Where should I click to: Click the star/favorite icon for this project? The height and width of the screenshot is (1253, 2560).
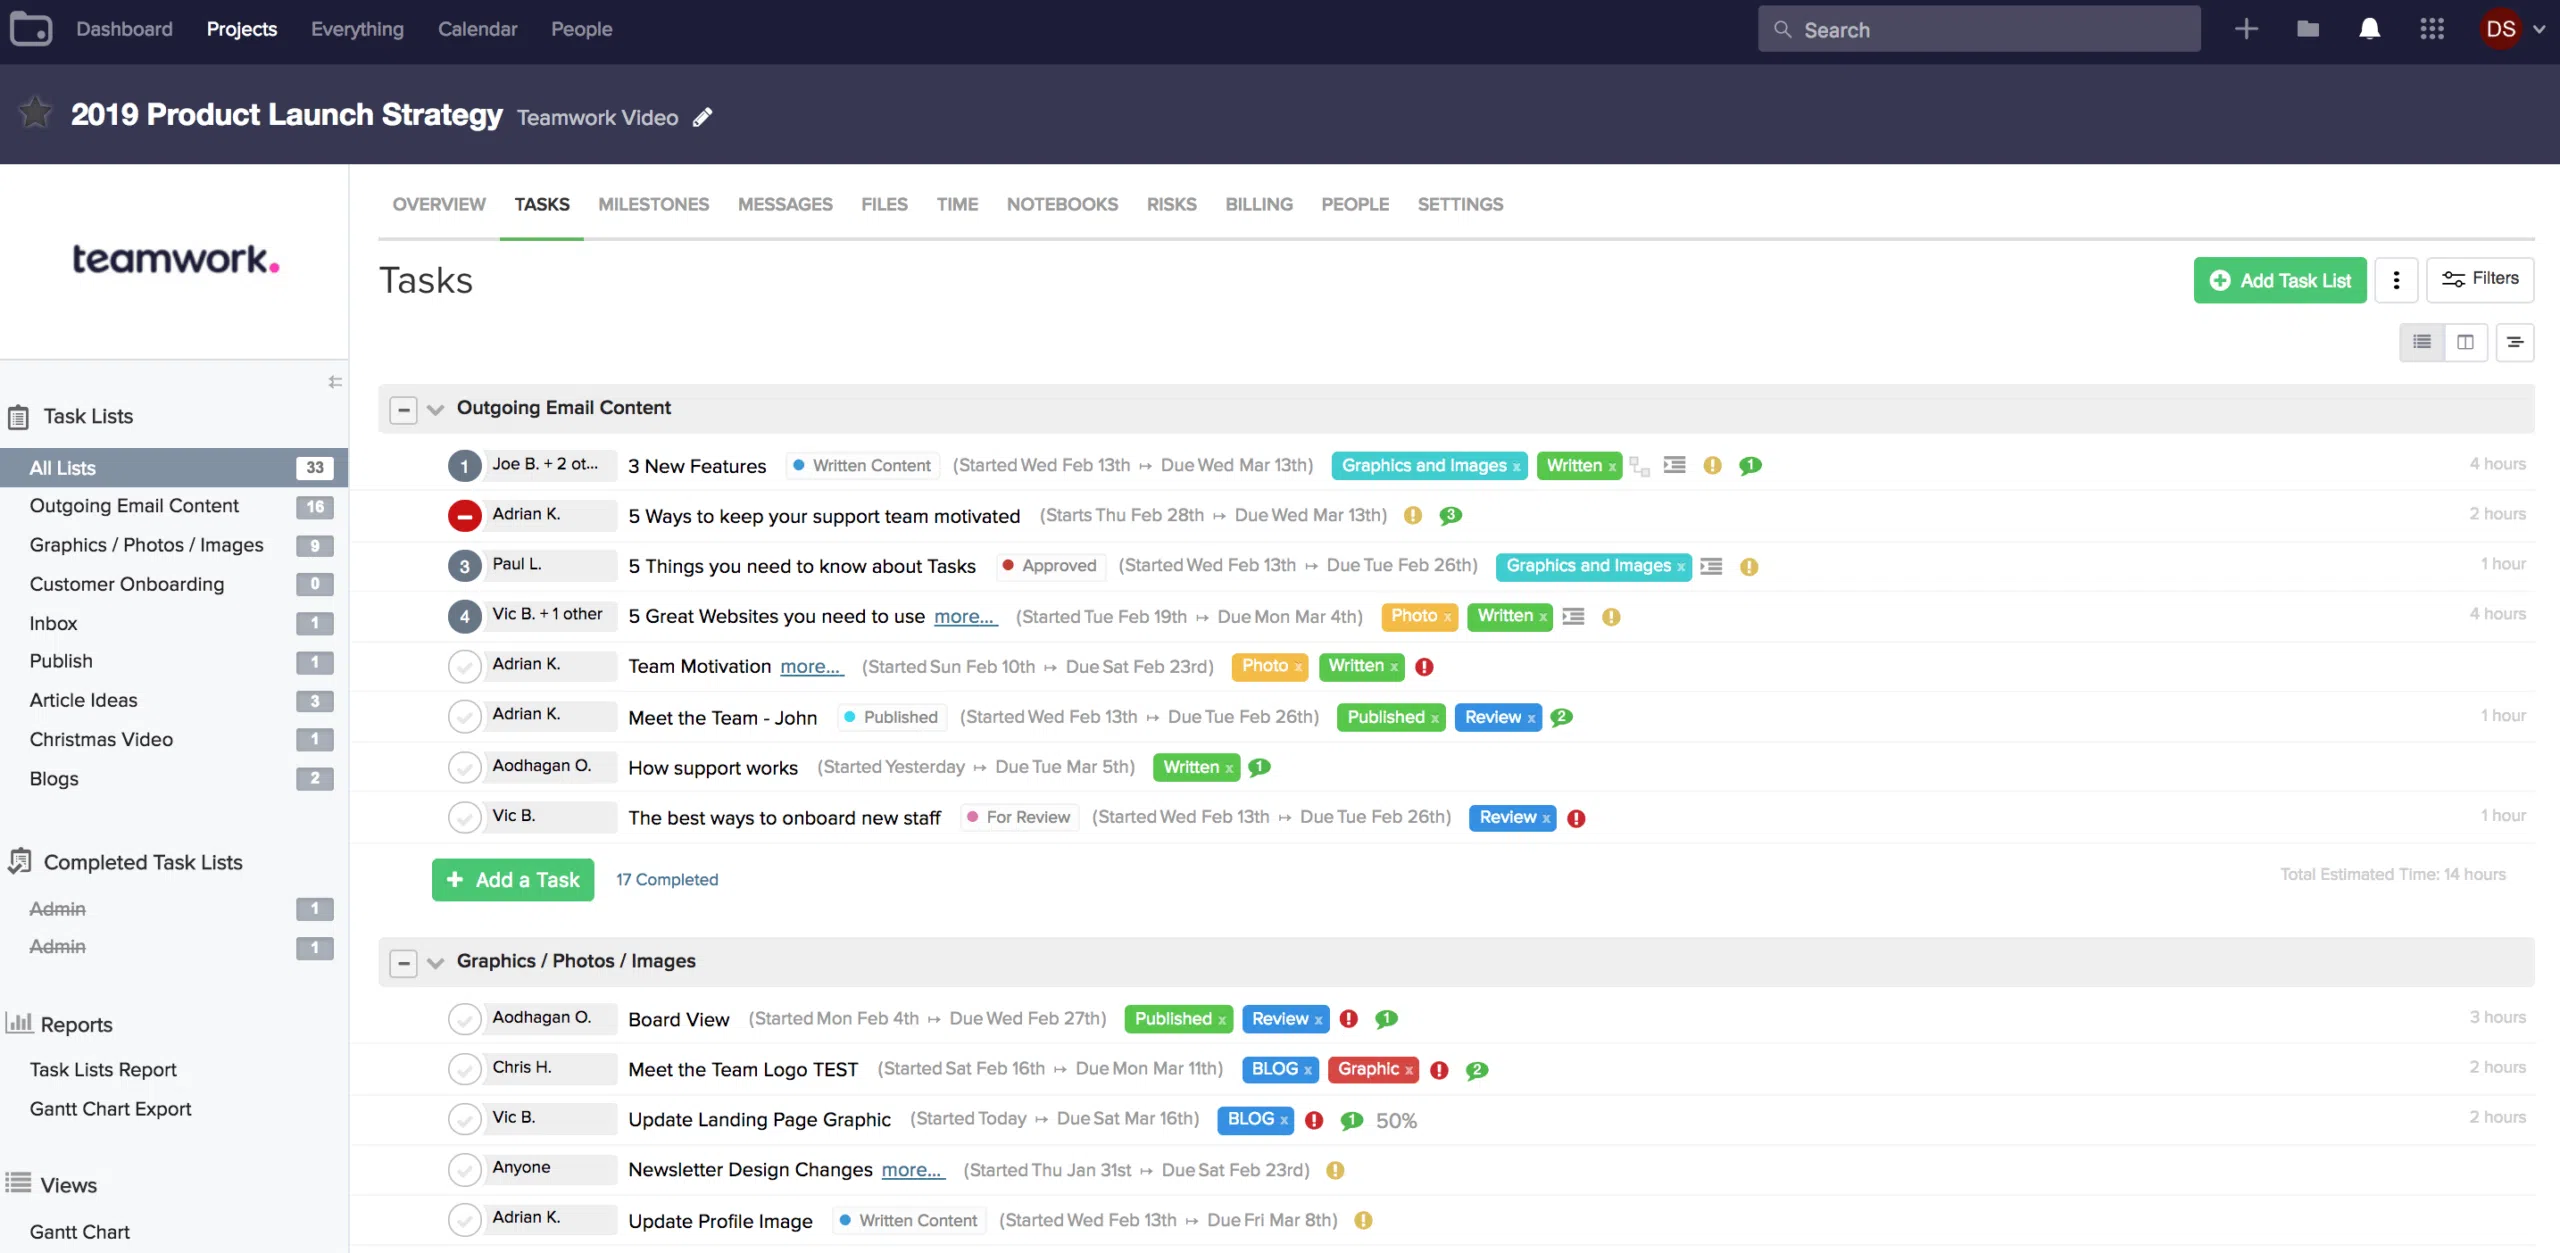(x=34, y=116)
